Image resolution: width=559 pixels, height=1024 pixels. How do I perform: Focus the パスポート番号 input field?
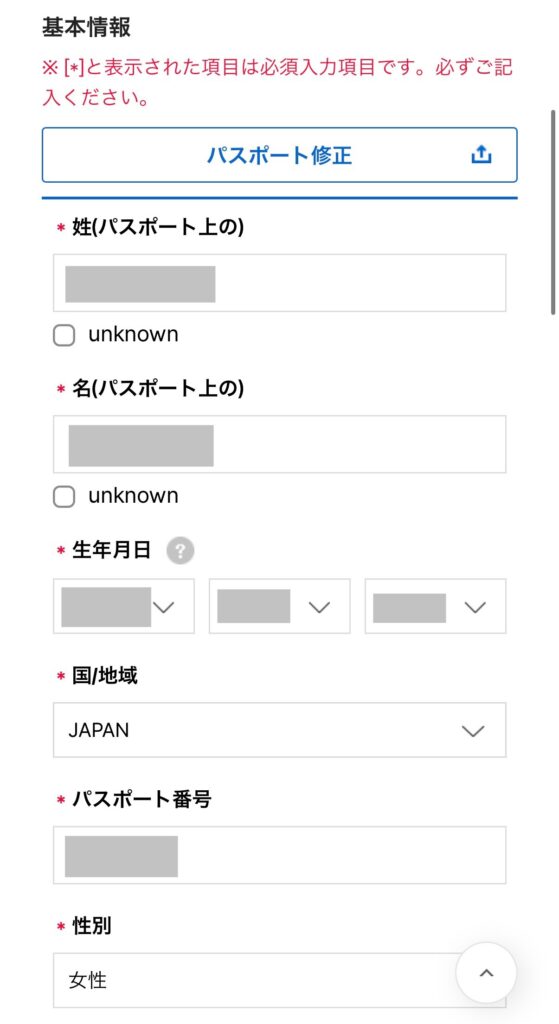click(x=280, y=855)
